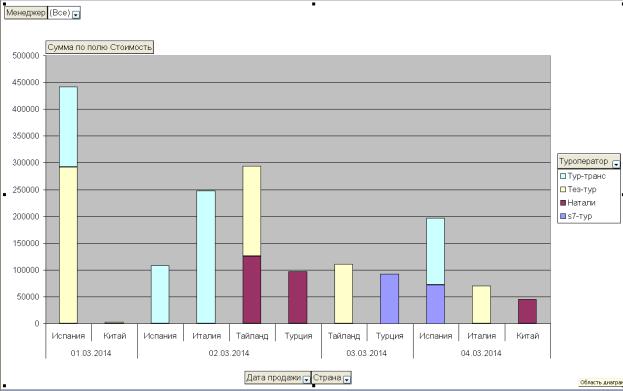The image size is (623, 391).
Task: Open the Страна field dropdown arrow
Action: coord(346,379)
